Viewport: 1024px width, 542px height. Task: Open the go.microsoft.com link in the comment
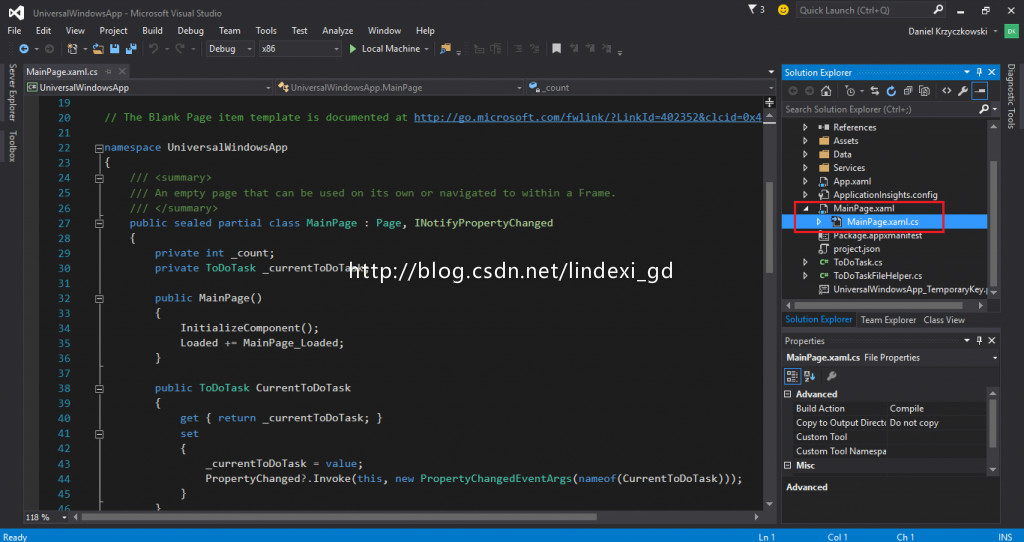click(x=588, y=118)
